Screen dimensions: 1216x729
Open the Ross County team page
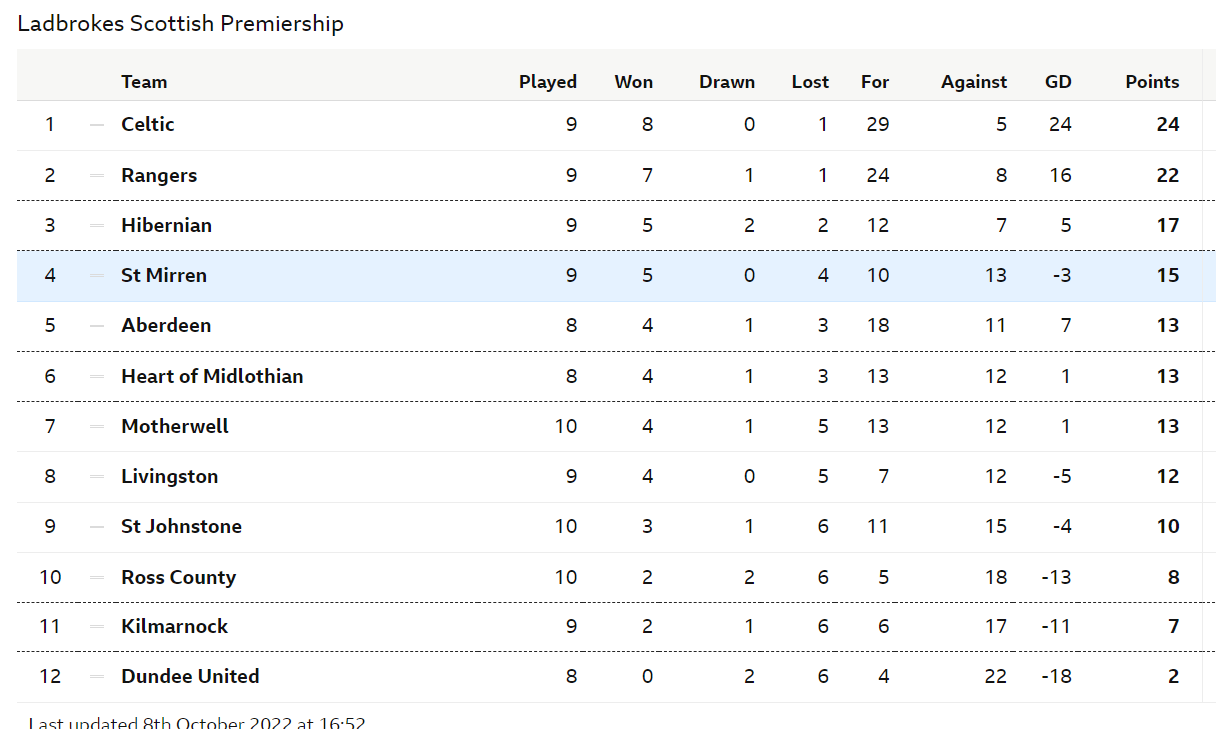coord(178,577)
